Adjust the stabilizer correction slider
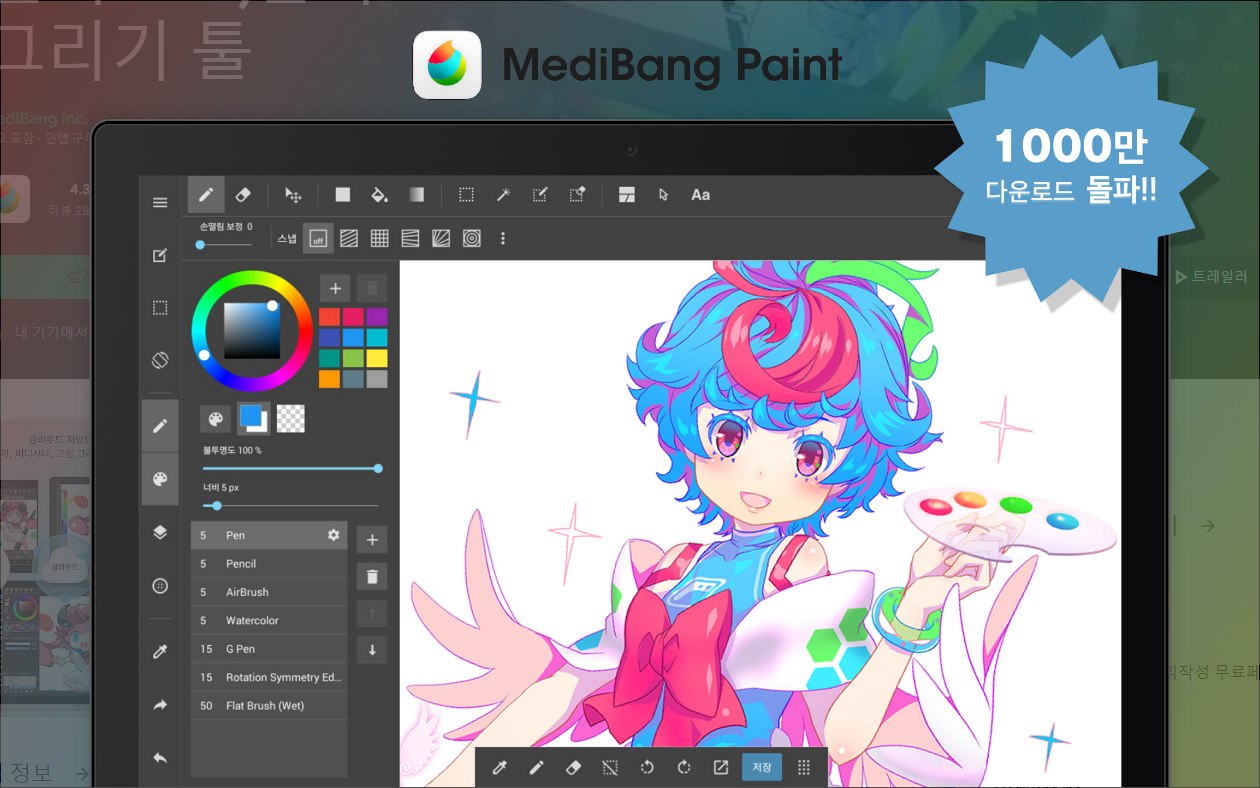Screen dimensions: 1260x788 (x=225, y=244)
